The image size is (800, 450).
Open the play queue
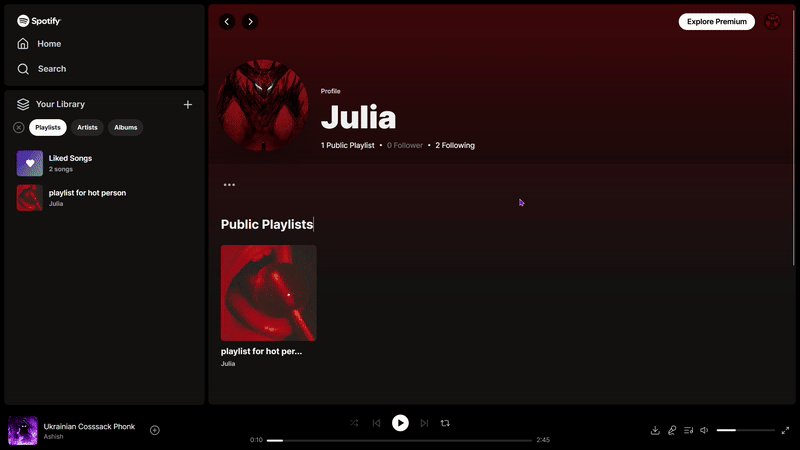point(688,431)
